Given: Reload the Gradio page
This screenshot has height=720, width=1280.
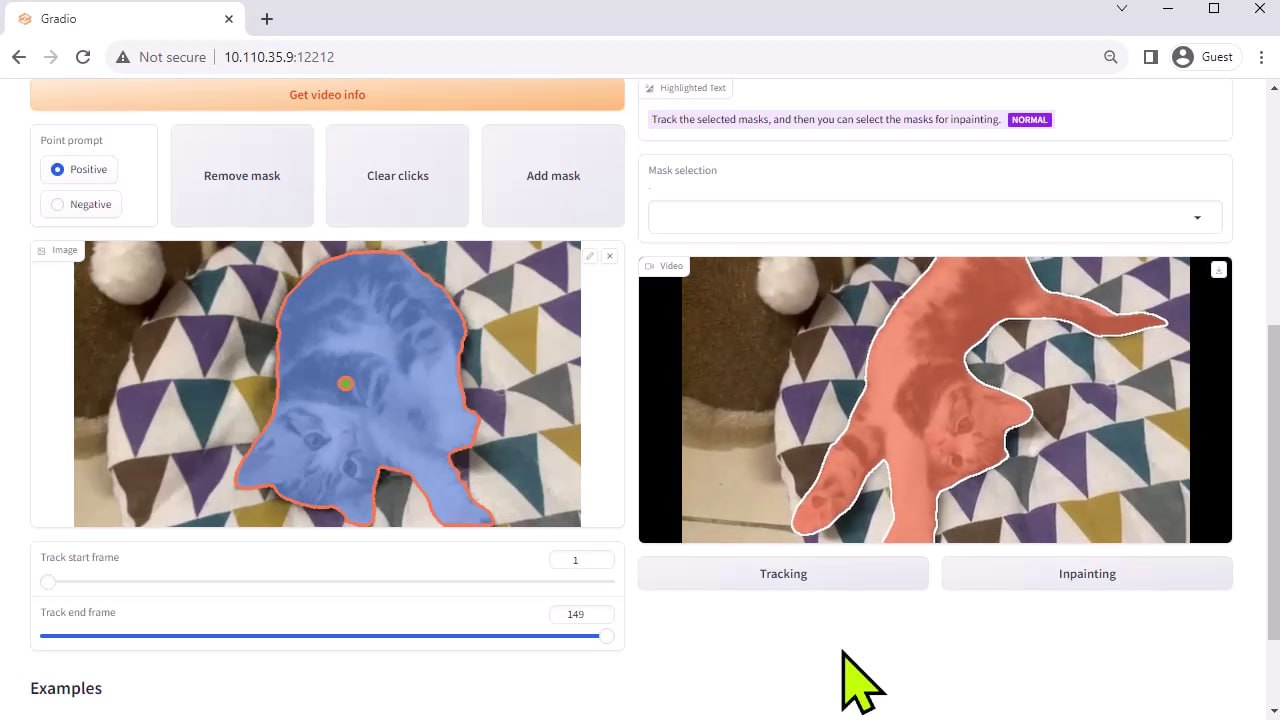Looking at the screenshot, I should pos(83,57).
